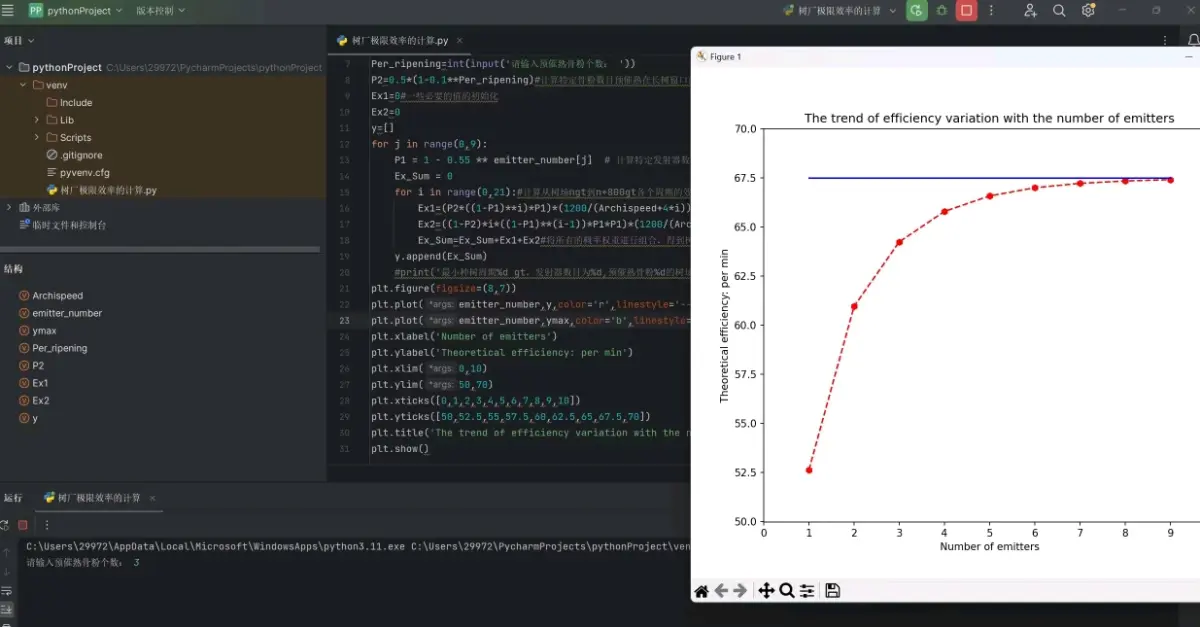Toggle soft-wrap in the Run console
Screen dimensions: 1200x627
point(6,591)
